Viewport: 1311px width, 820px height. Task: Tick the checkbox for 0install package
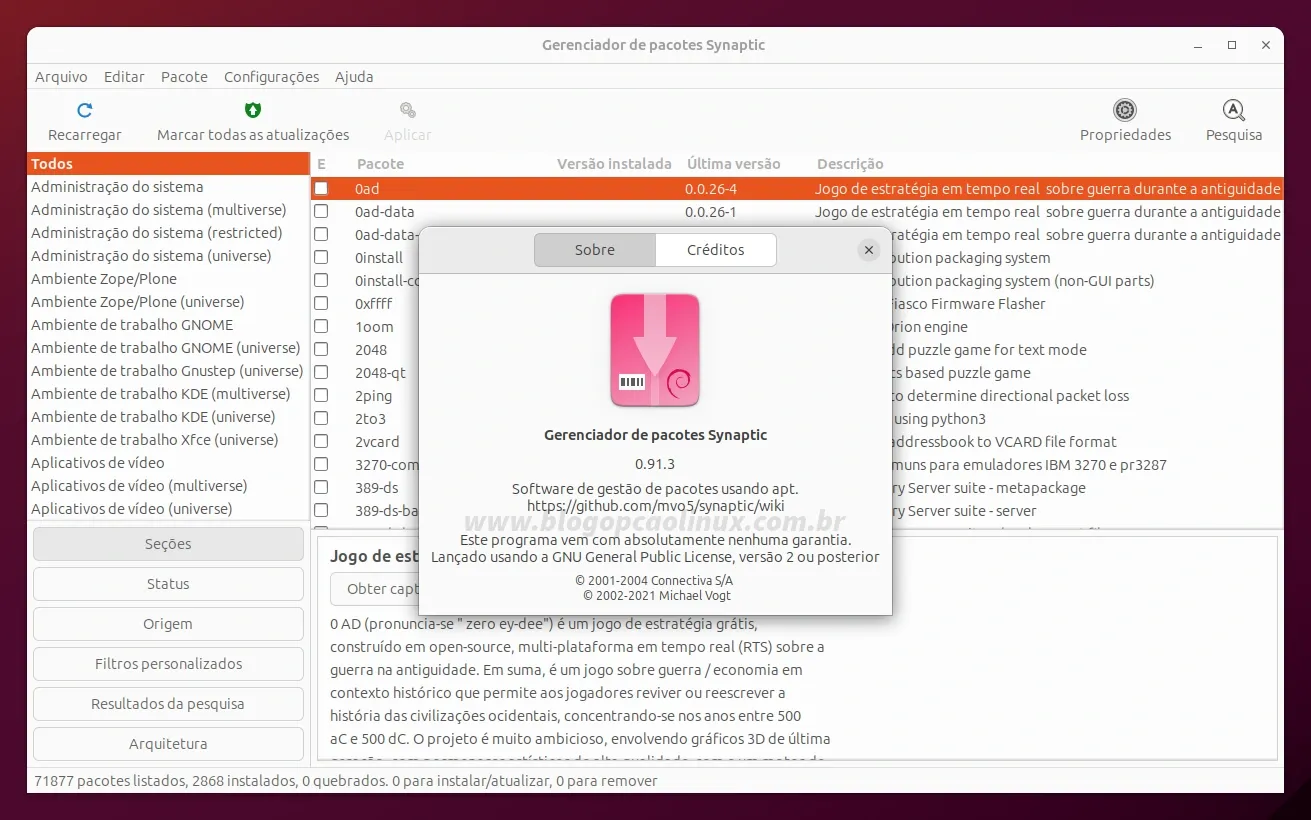(321, 257)
